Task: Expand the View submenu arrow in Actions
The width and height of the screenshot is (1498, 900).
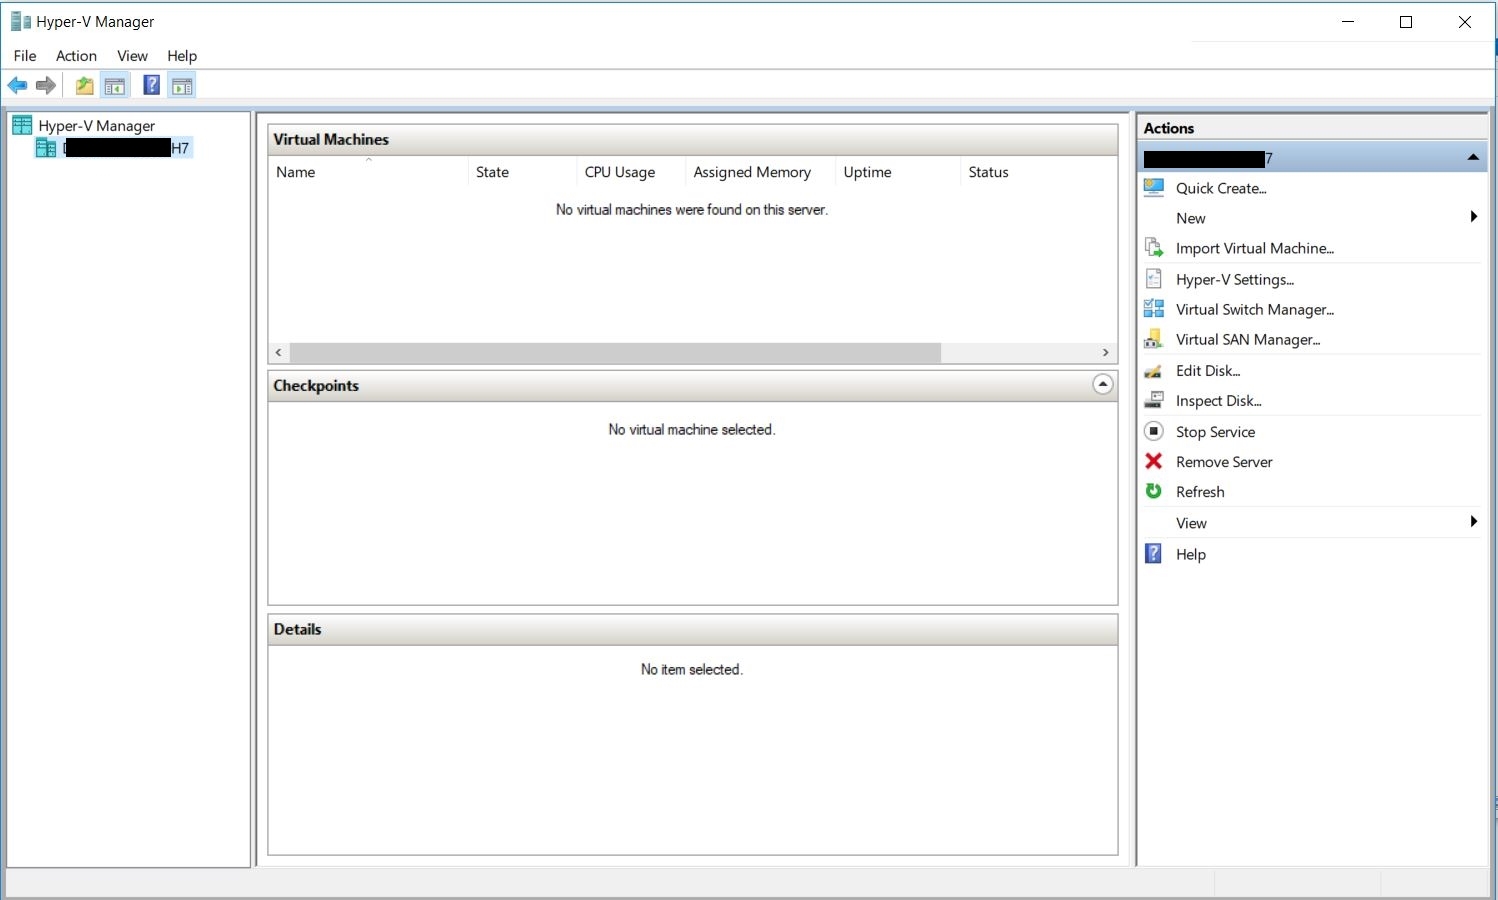Action: coord(1473,521)
